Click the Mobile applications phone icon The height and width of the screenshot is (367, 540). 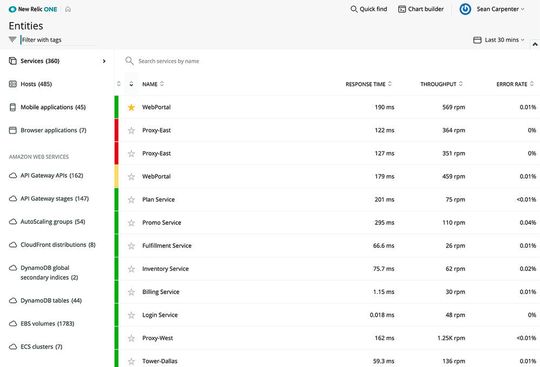(x=13, y=107)
